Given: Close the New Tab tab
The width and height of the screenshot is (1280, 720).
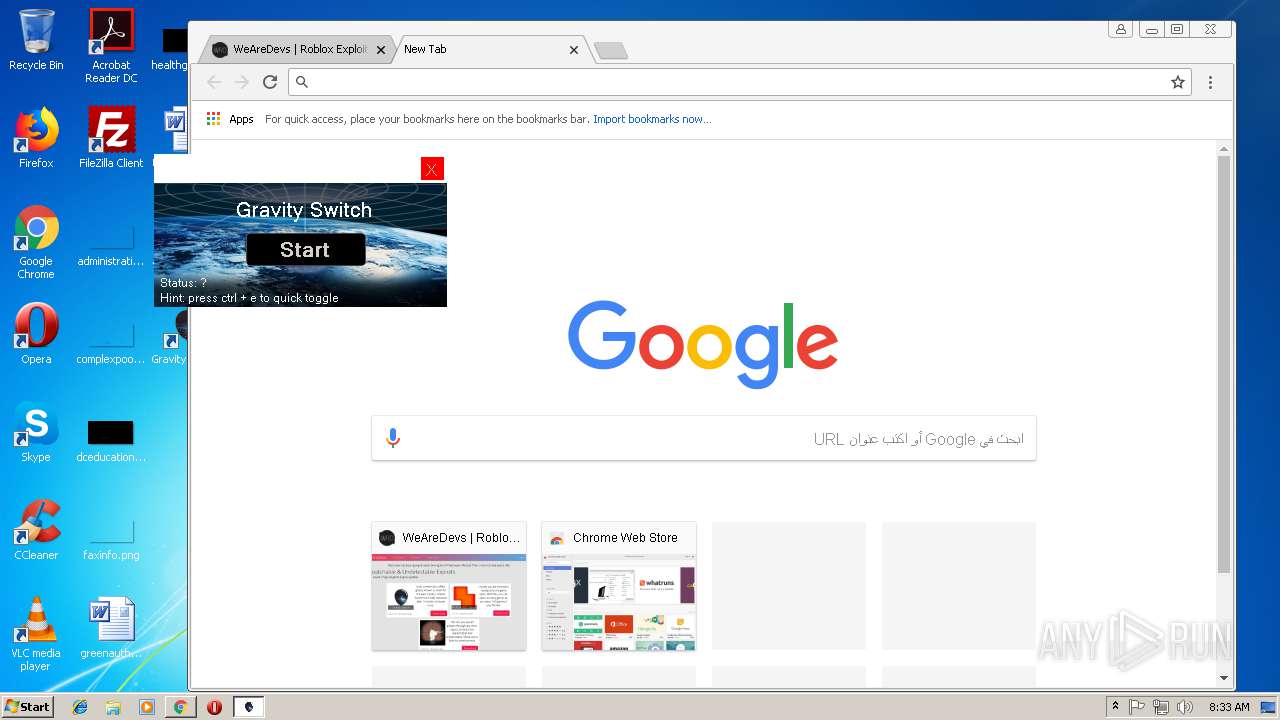Looking at the screenshot, I should tap(574, 50).
